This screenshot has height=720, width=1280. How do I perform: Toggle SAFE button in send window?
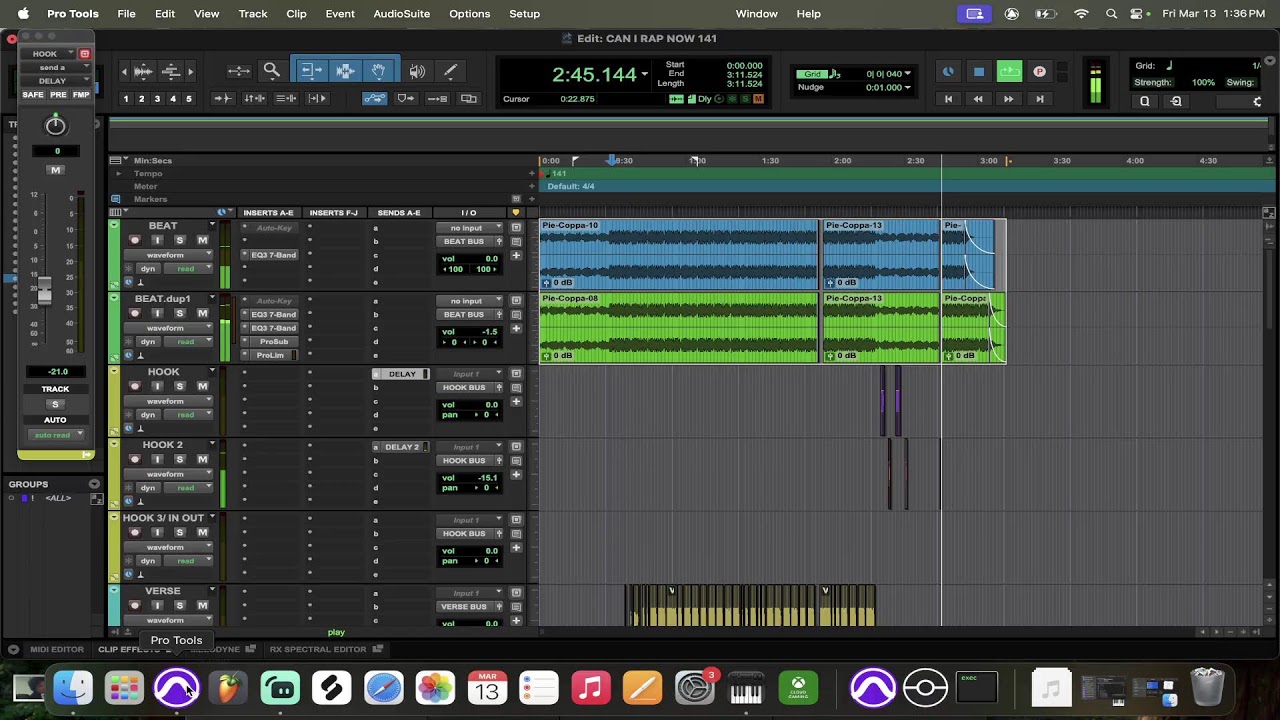click(33, 94)
